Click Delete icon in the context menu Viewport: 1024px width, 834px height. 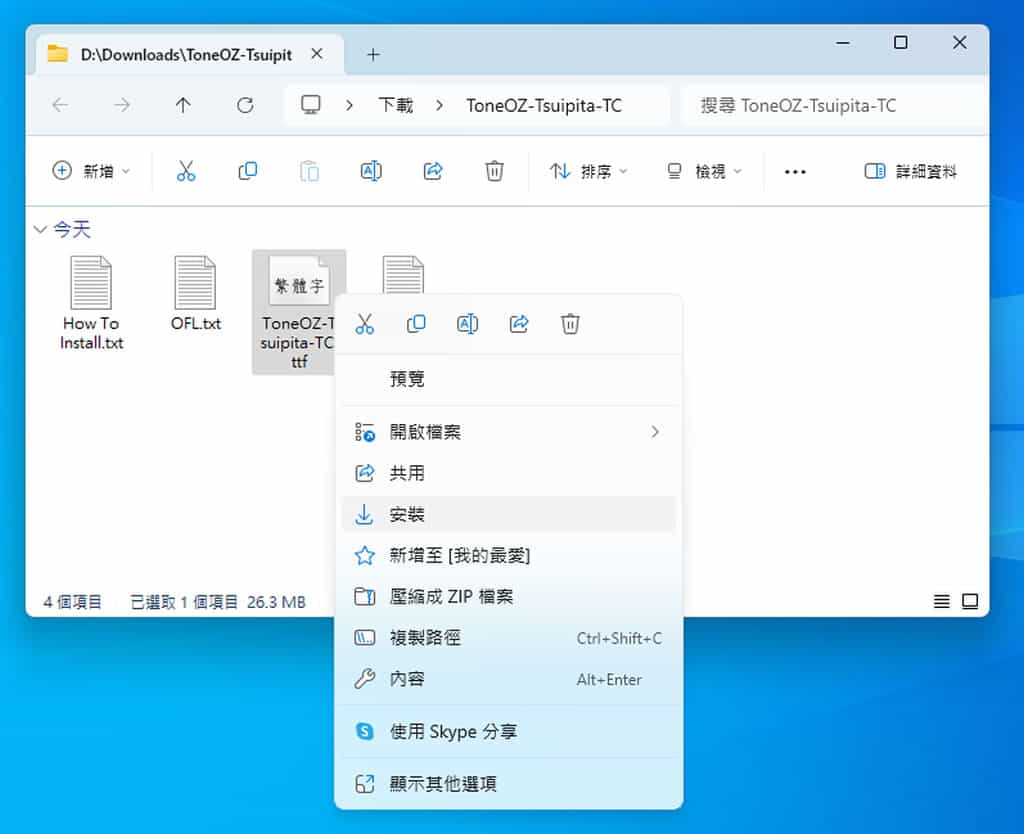[x=570, y=324]
